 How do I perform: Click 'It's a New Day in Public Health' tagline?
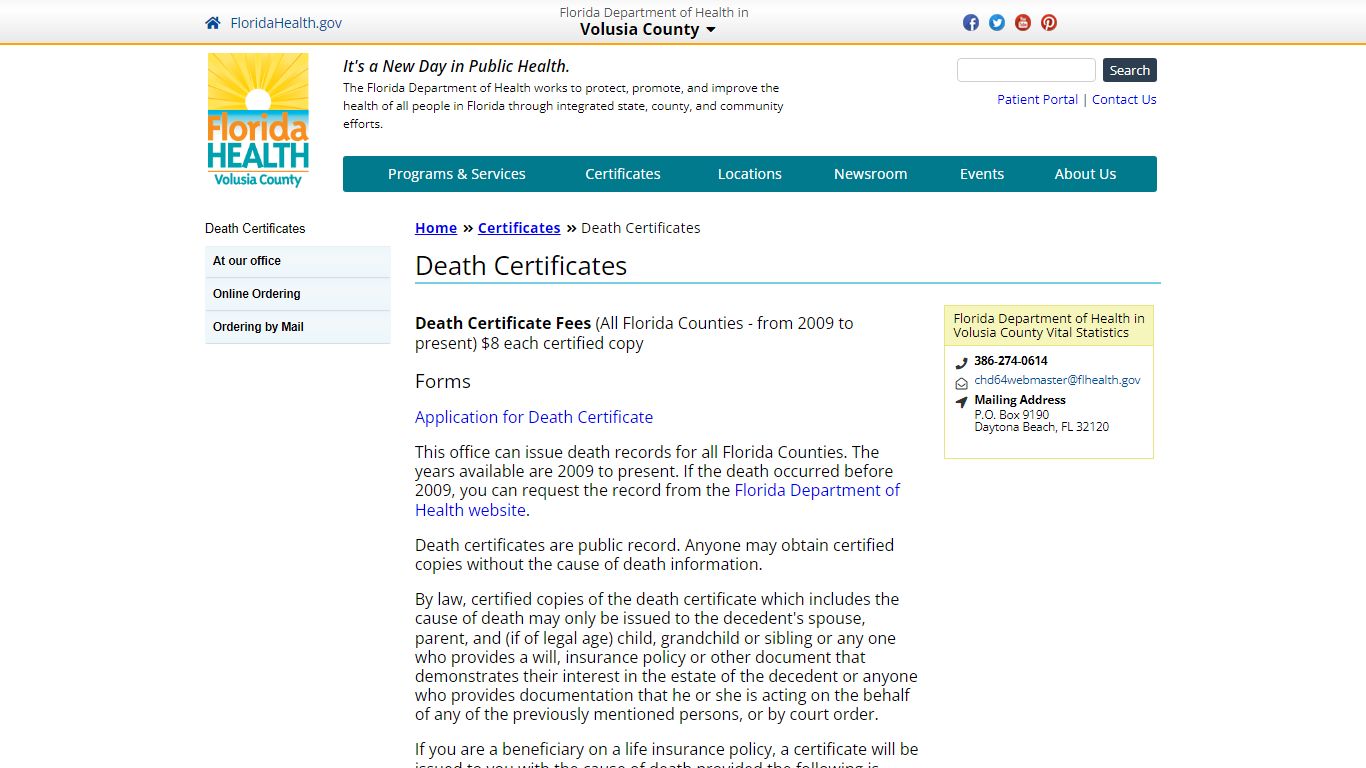pos(456,66)
